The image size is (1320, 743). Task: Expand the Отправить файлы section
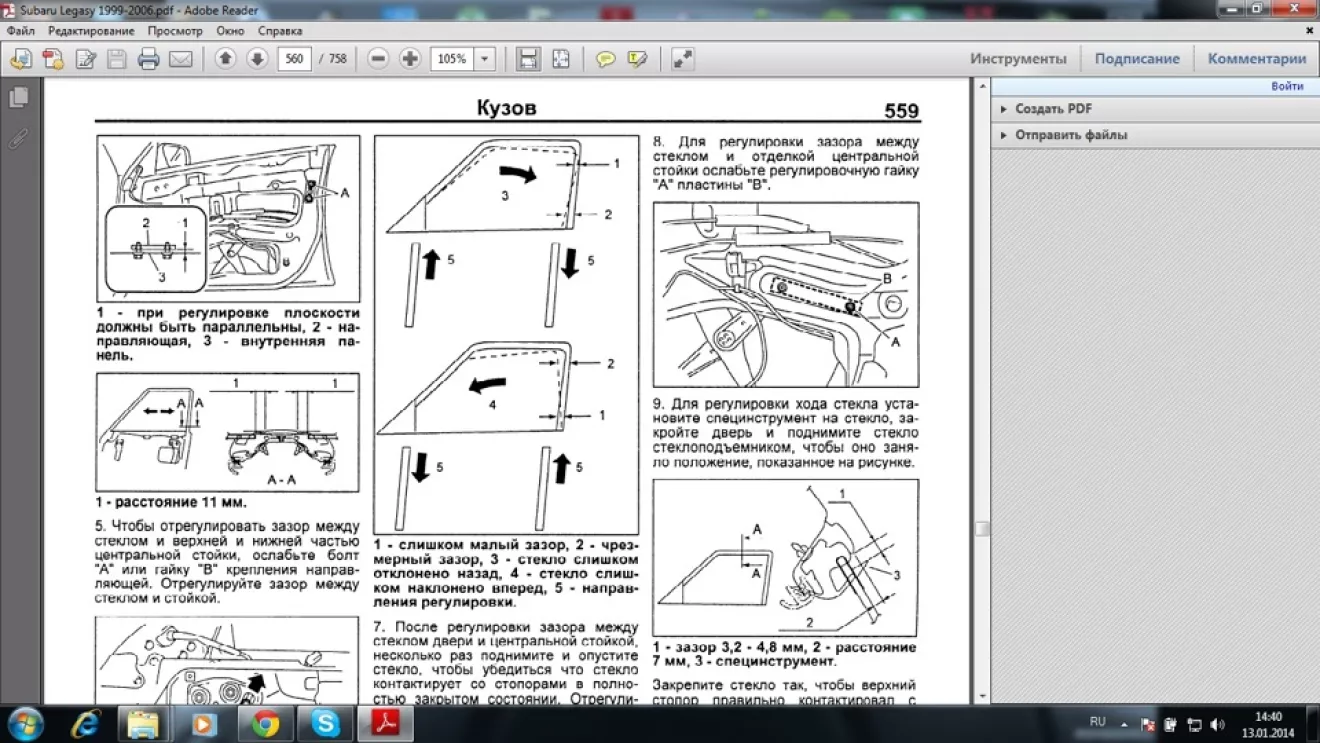(1071, 135)
